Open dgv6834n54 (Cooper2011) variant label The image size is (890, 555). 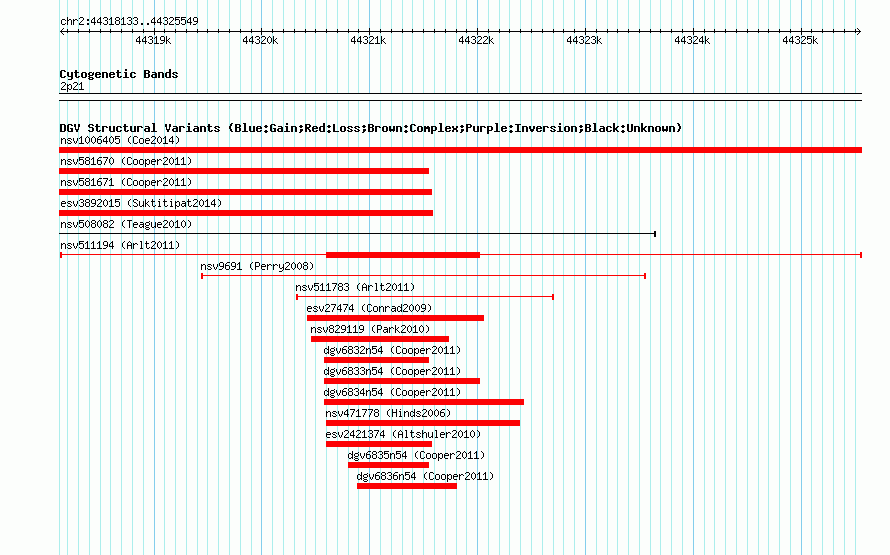(392, 392)
